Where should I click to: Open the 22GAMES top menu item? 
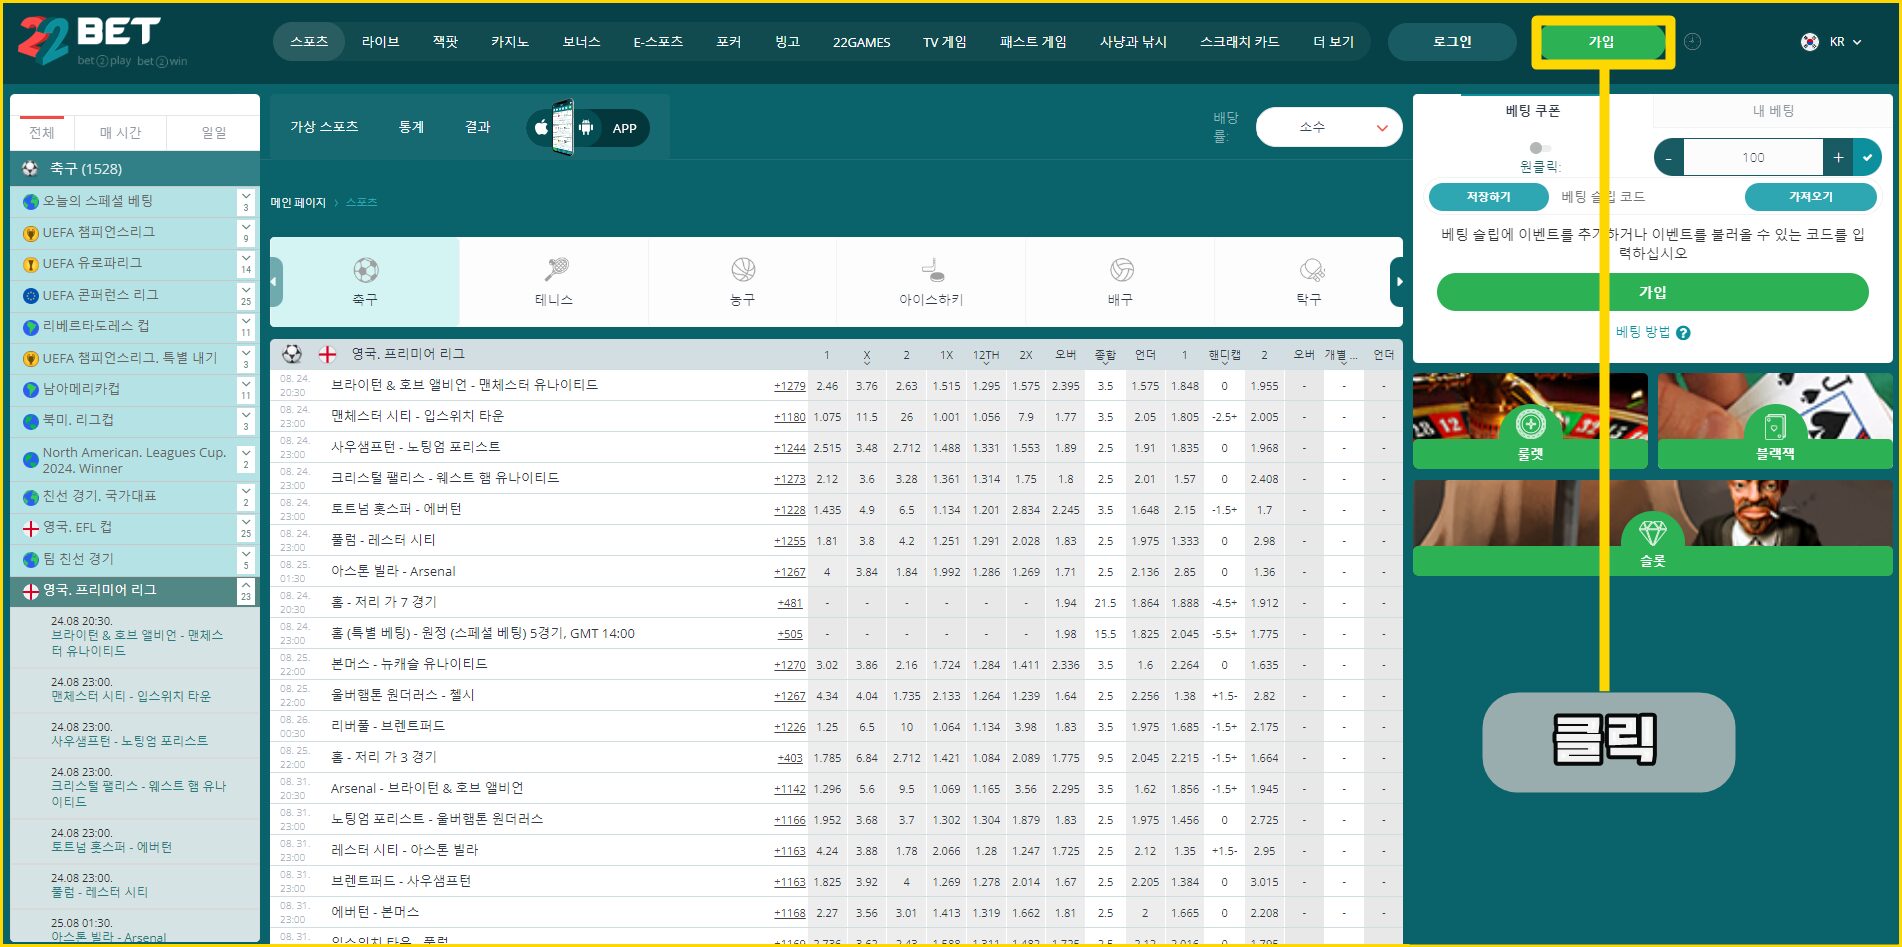click(861, 42)
